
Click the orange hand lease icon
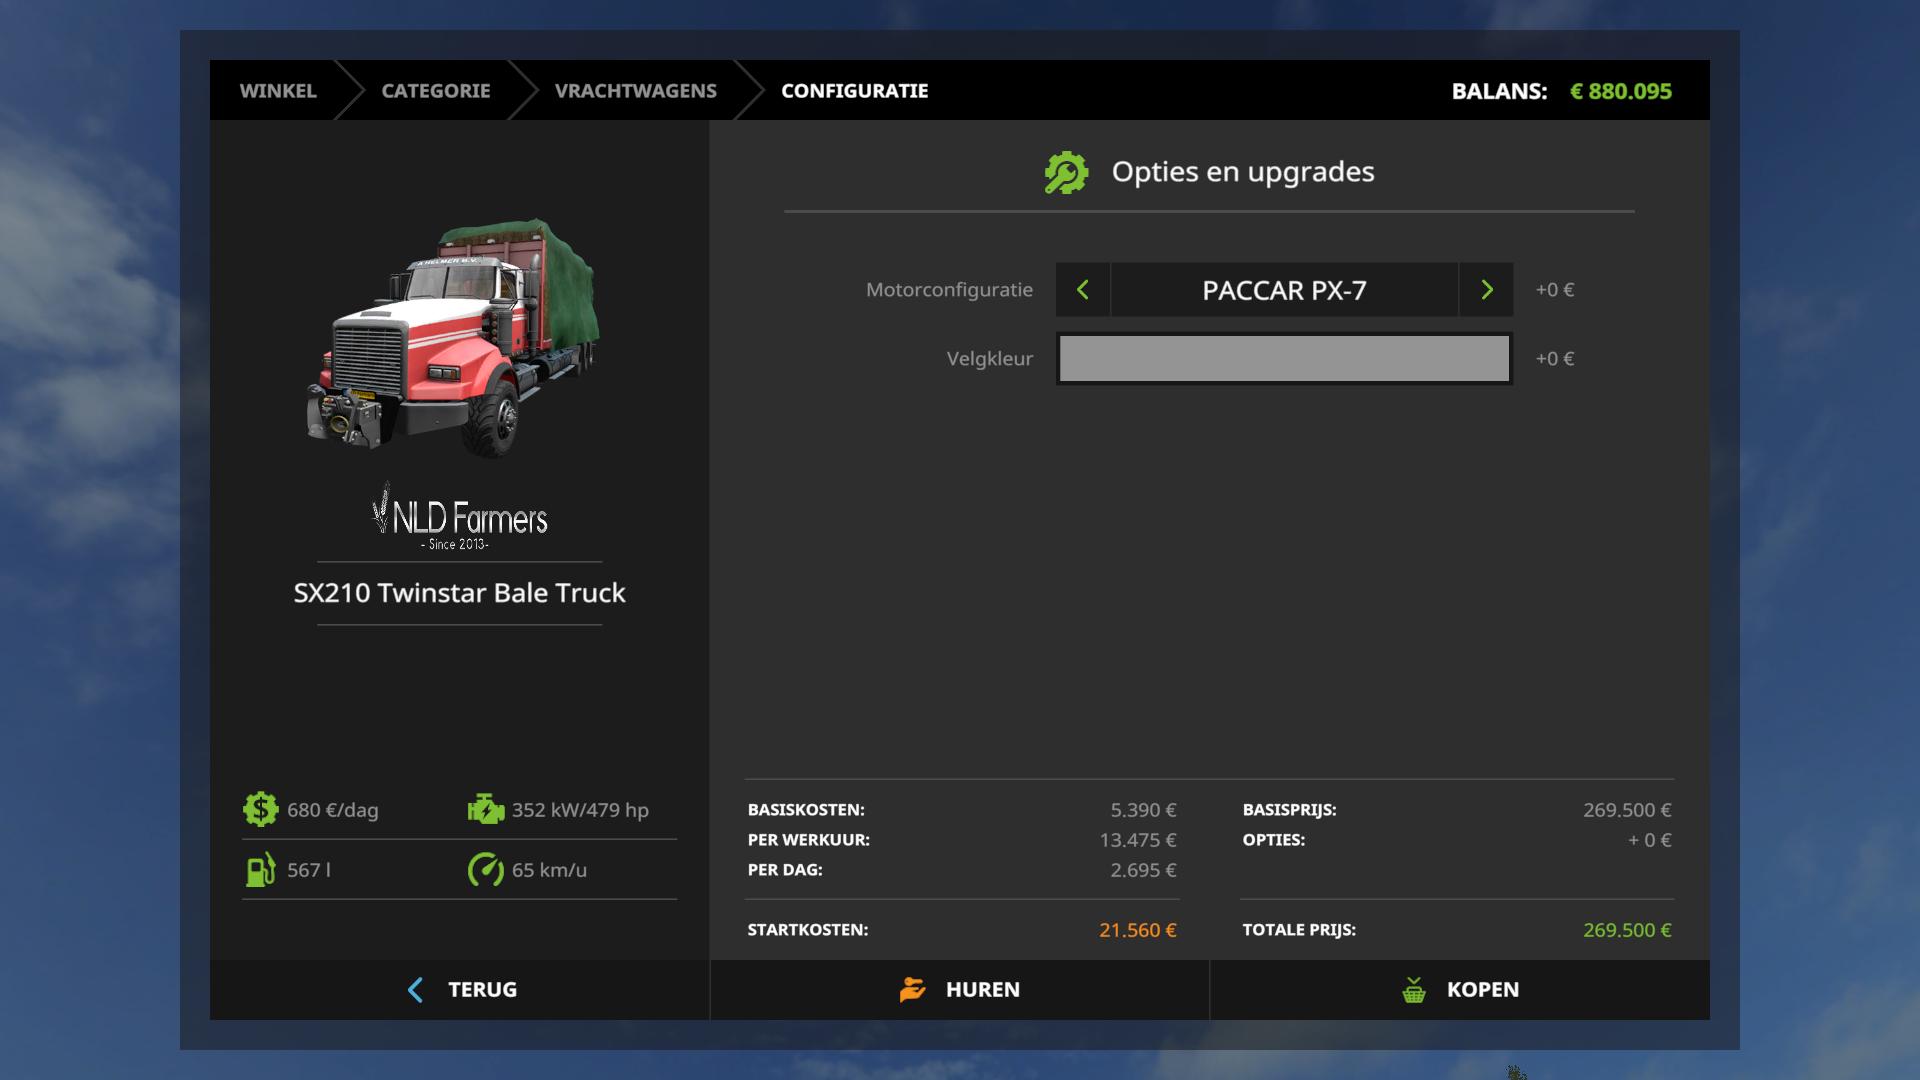[912, 989]
